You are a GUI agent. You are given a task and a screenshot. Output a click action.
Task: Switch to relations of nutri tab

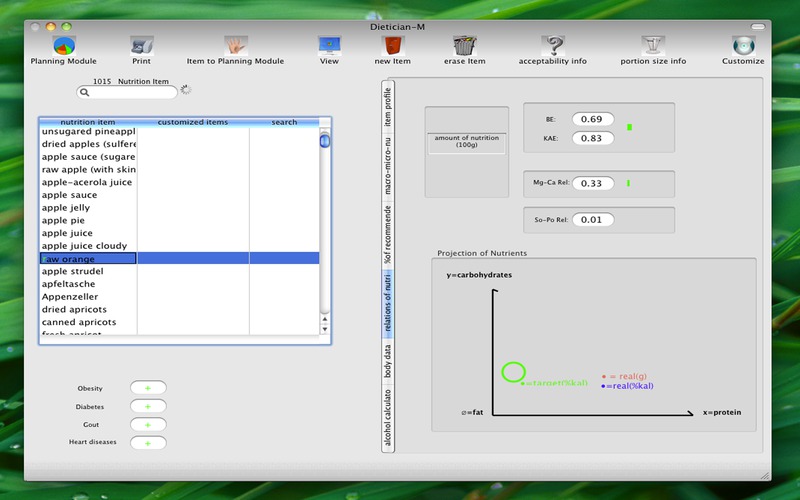point(388,303)
